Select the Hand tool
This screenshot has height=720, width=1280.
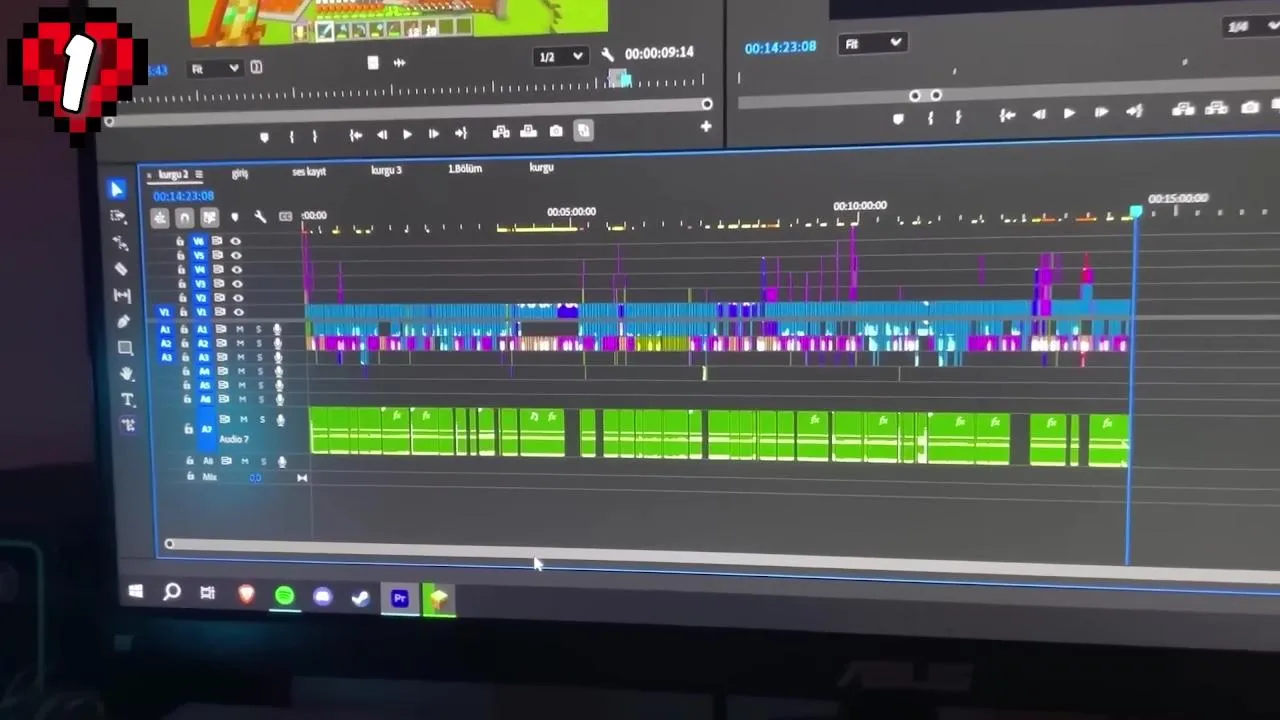(x=126, y=374)
